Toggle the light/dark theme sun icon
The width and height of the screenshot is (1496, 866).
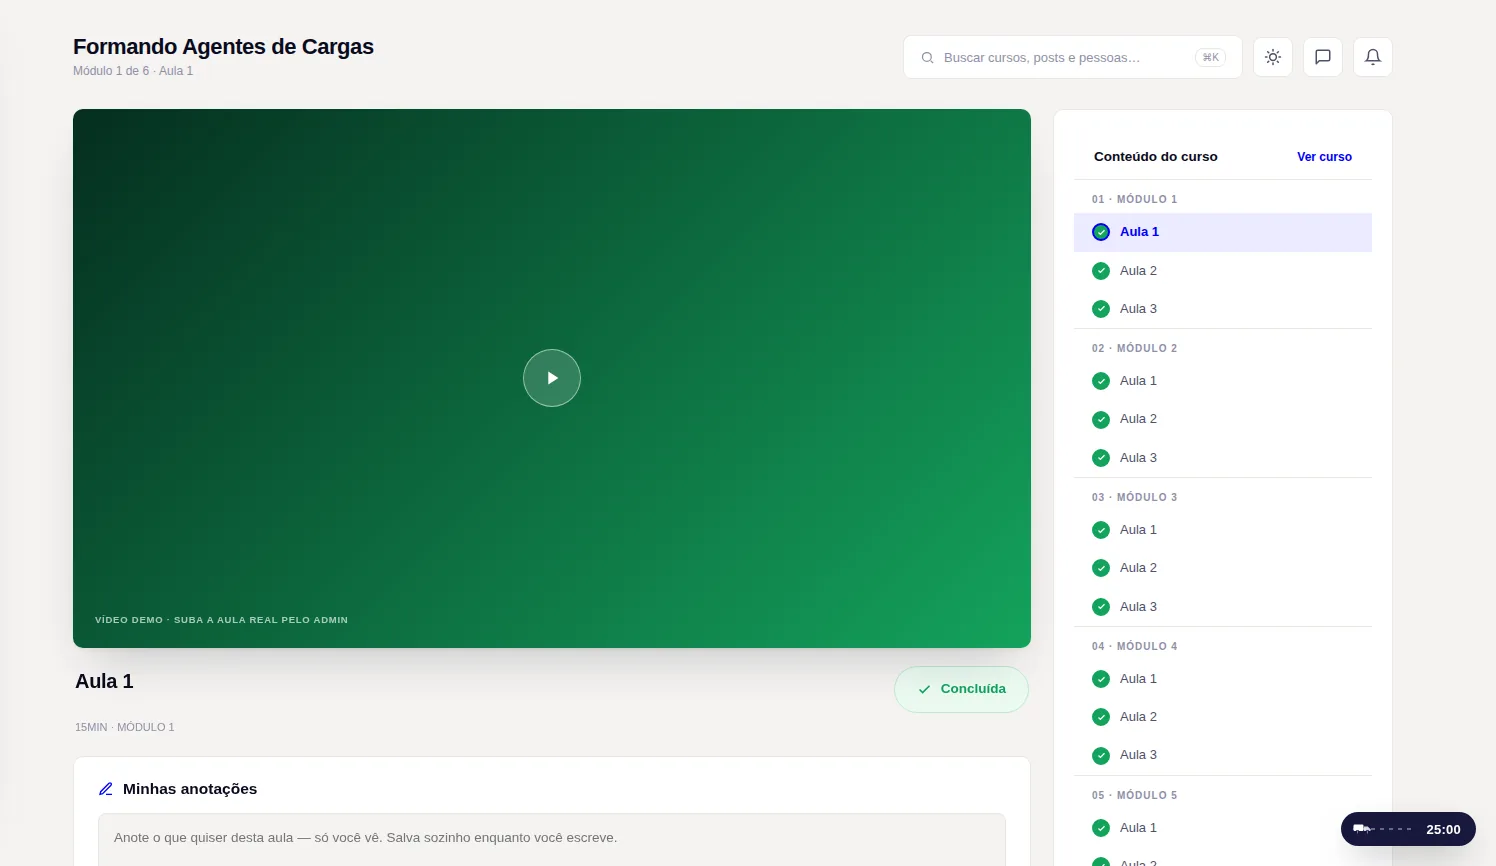click(x=1273, y=57)
